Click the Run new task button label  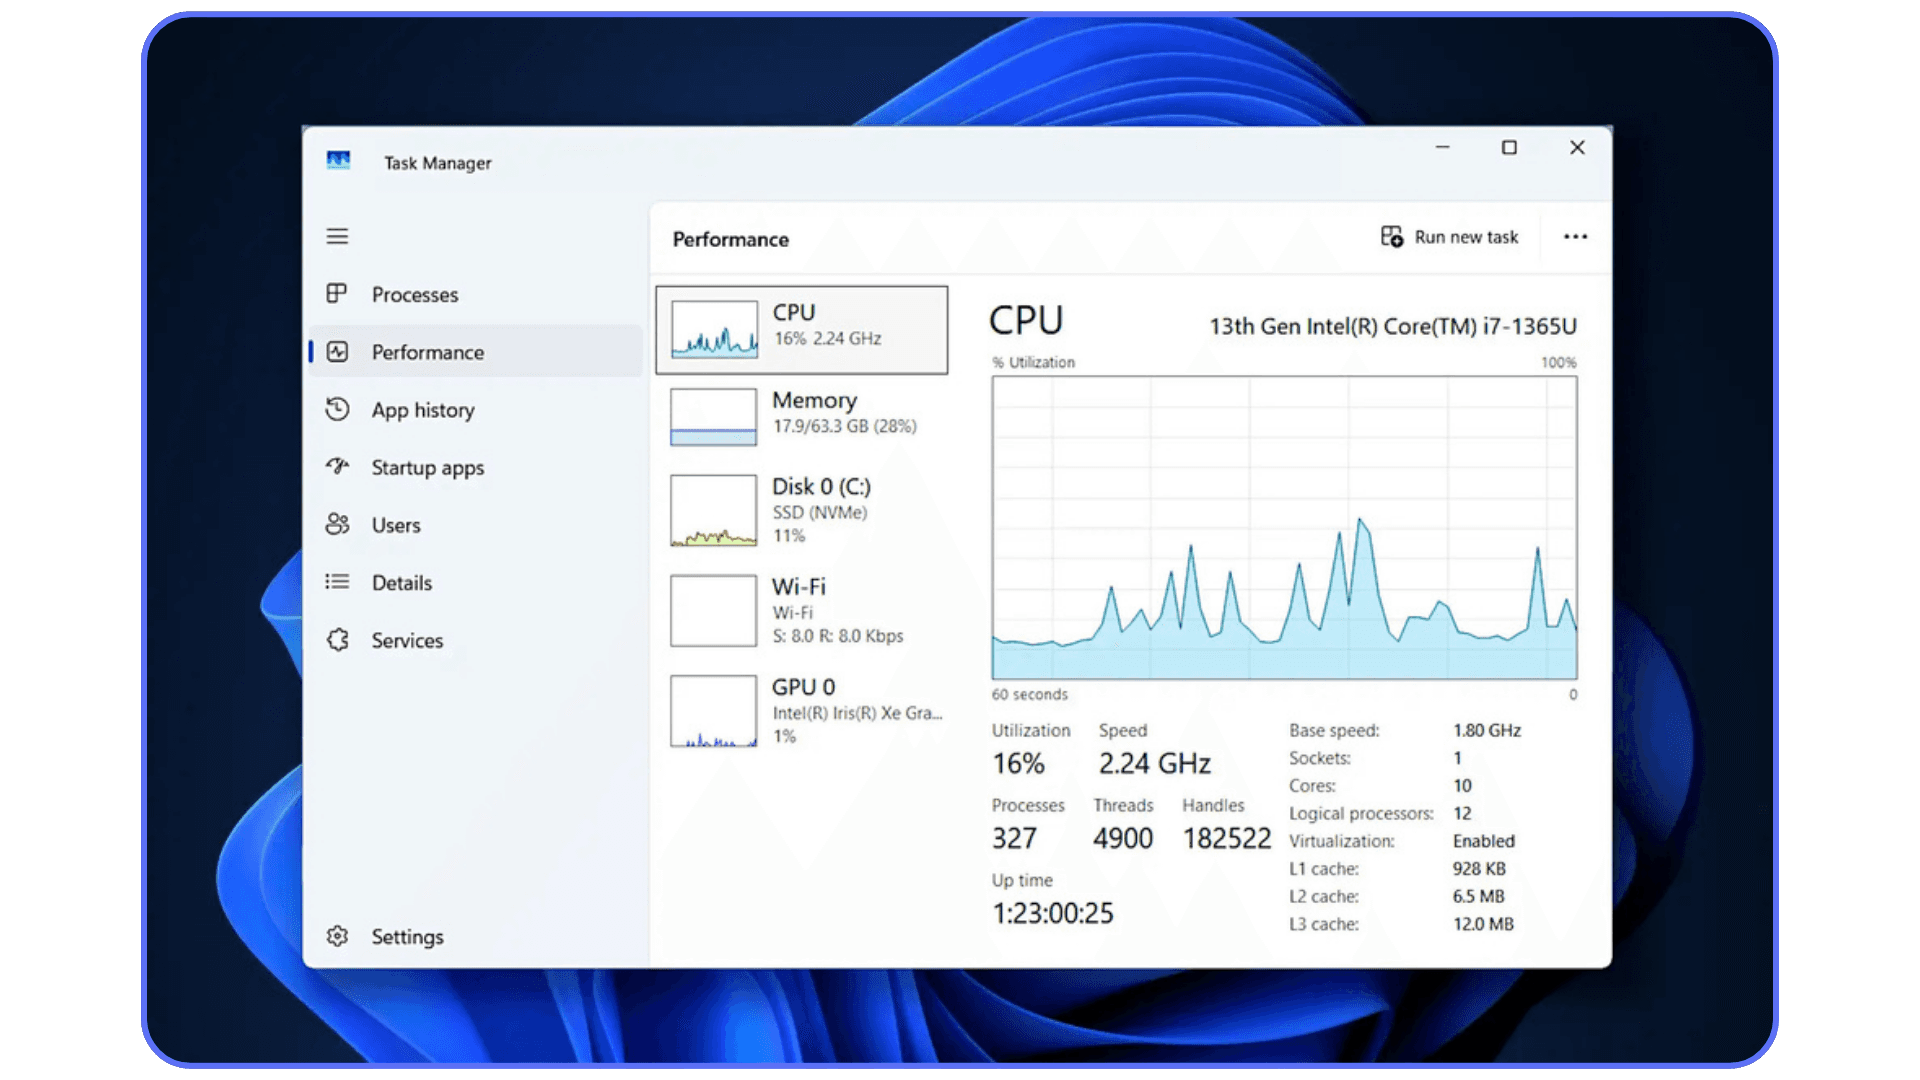coord(1466,237)
